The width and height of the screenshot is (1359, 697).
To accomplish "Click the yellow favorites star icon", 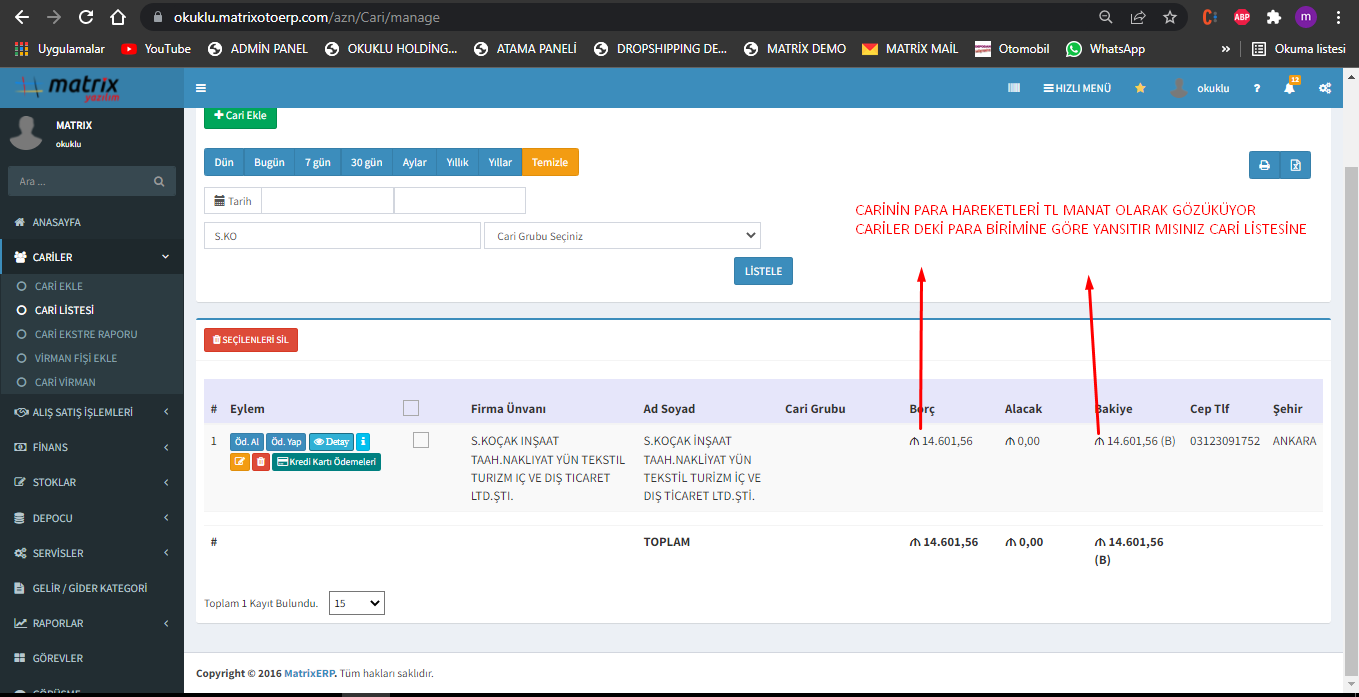I will (1140, 88).
